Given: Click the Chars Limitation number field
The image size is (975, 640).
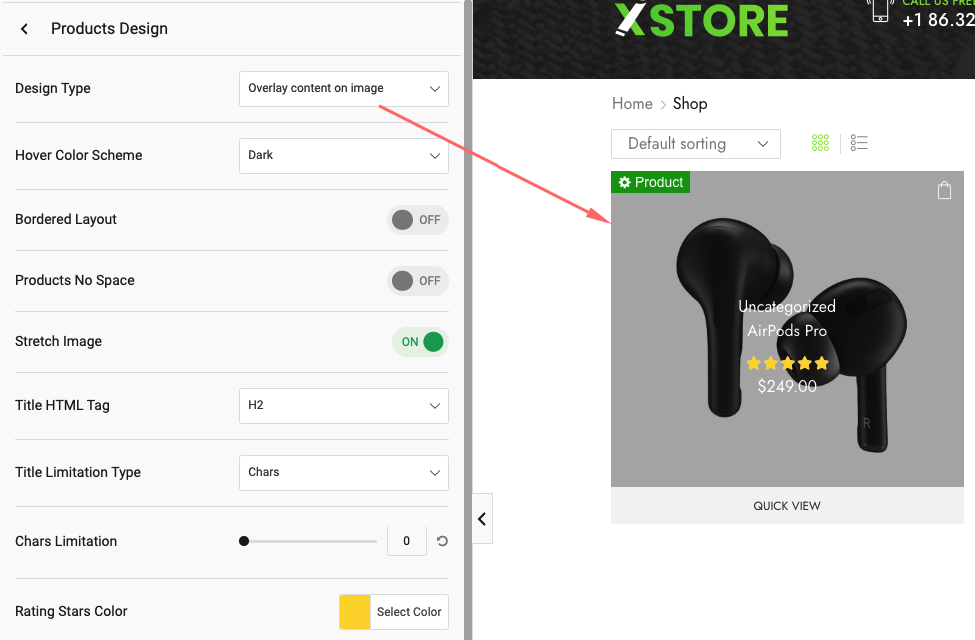Looking at the screenshot, I should point(407,540).
